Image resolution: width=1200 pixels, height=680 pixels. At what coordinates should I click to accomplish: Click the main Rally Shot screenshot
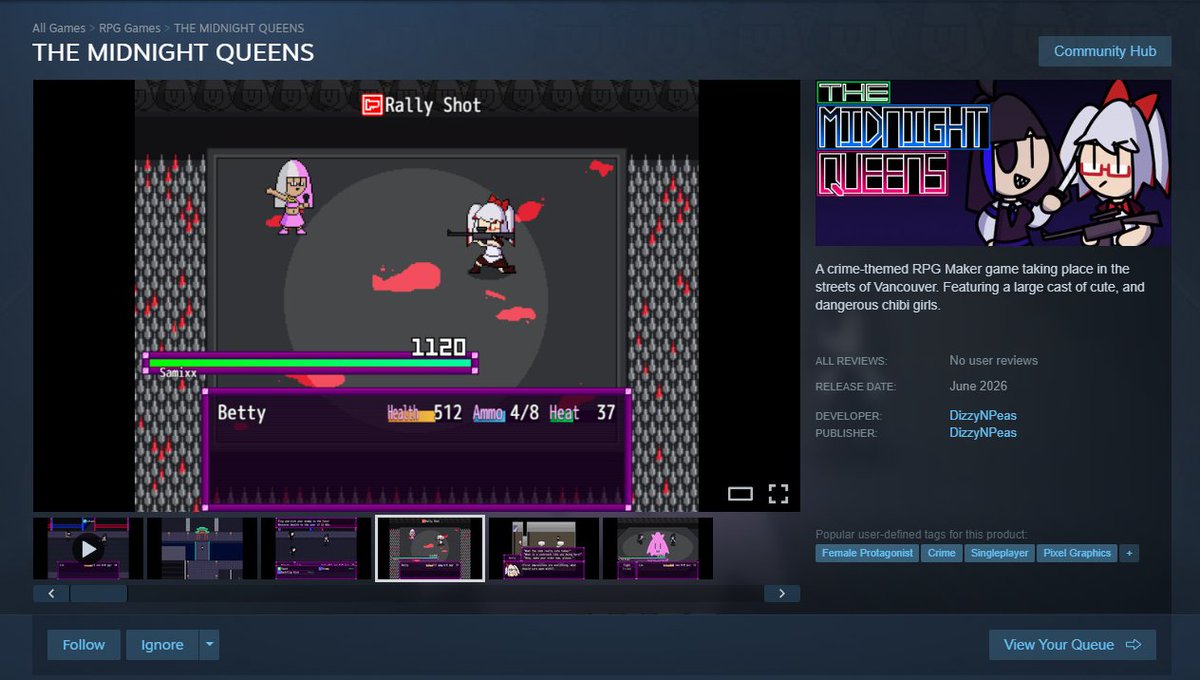(416, 296)
